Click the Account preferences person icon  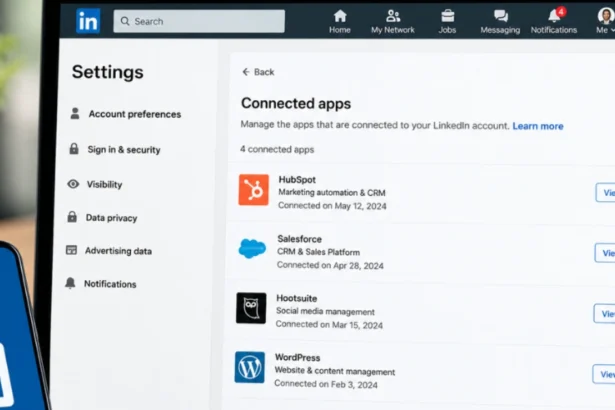click(x=75, y=113)
